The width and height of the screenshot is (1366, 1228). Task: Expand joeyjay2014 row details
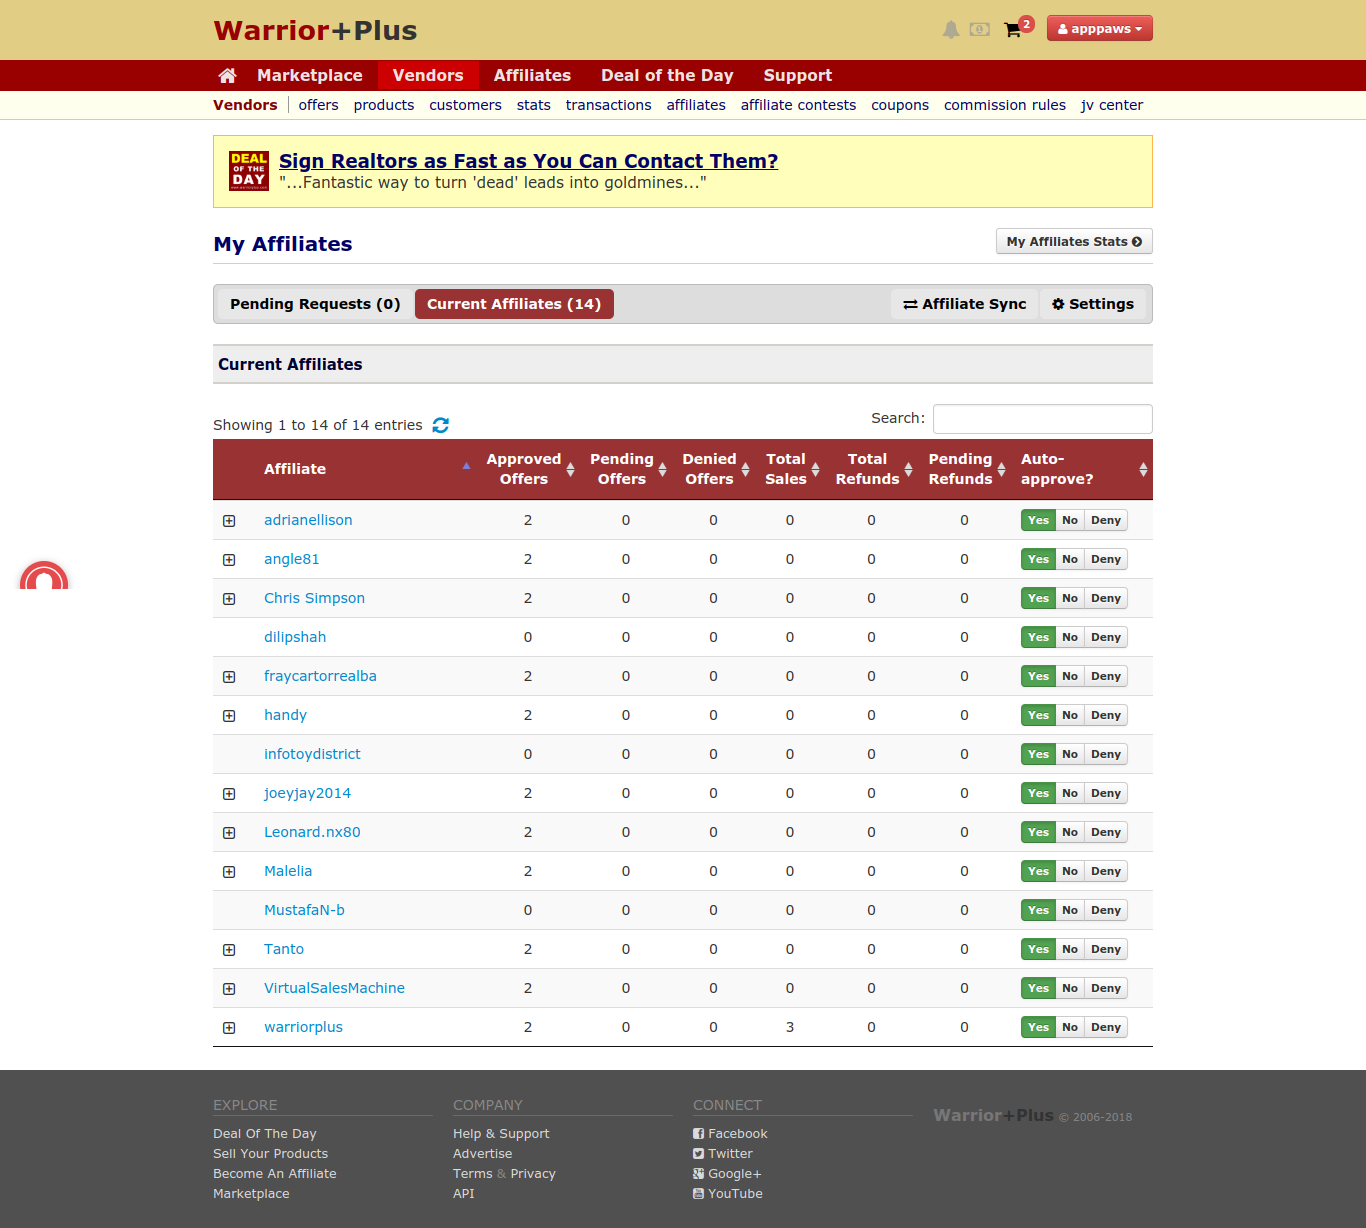pyautogui.click(x=229, y=794)
